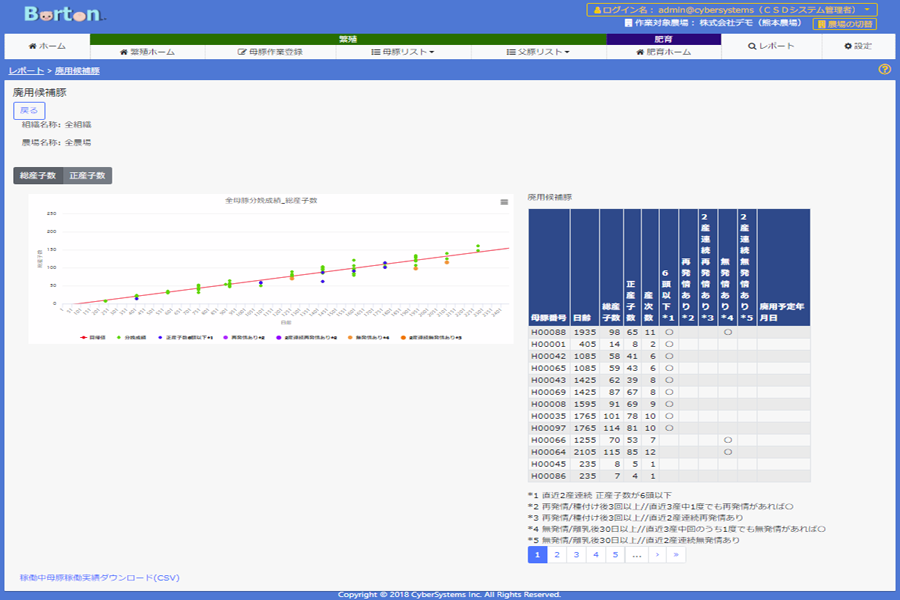The image size is (900, 600).
Task: Select sow H00097 in the table
Action: [548, 428]
